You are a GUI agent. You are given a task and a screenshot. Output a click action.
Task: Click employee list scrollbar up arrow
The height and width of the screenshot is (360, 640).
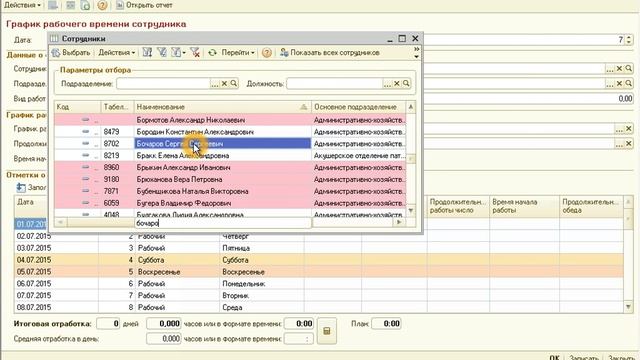411,107
